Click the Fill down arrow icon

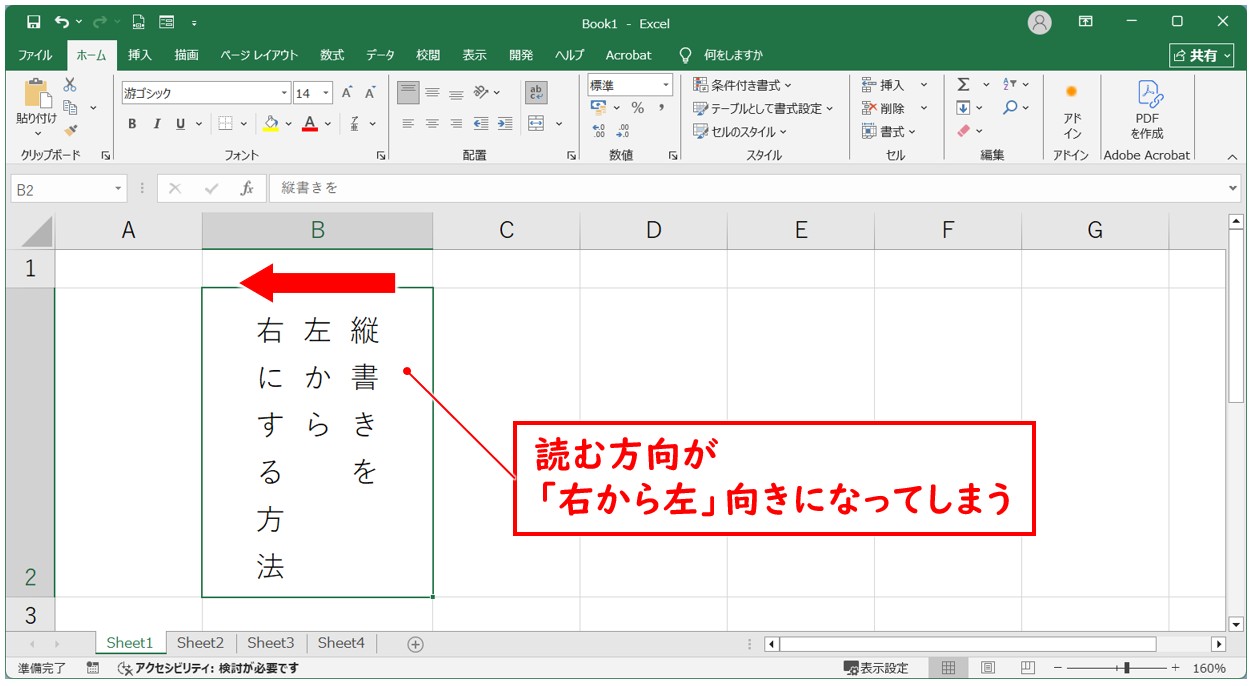click(x=963, y=108)
